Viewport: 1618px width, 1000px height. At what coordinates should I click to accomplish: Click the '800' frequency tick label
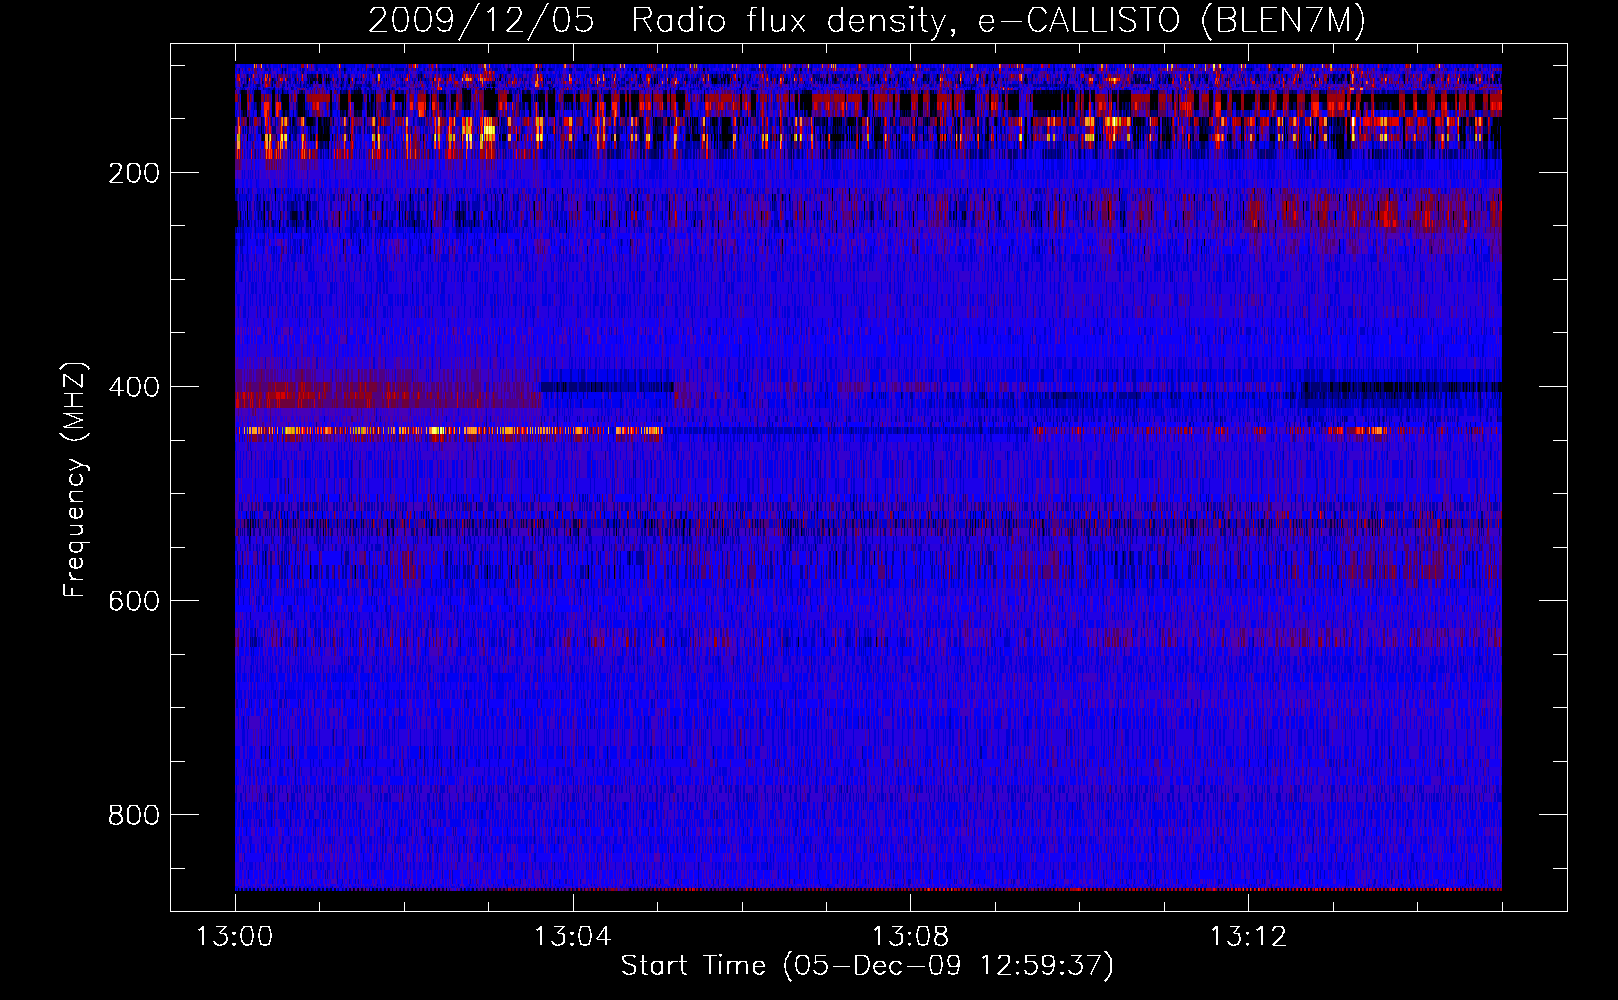coord(134,815)
